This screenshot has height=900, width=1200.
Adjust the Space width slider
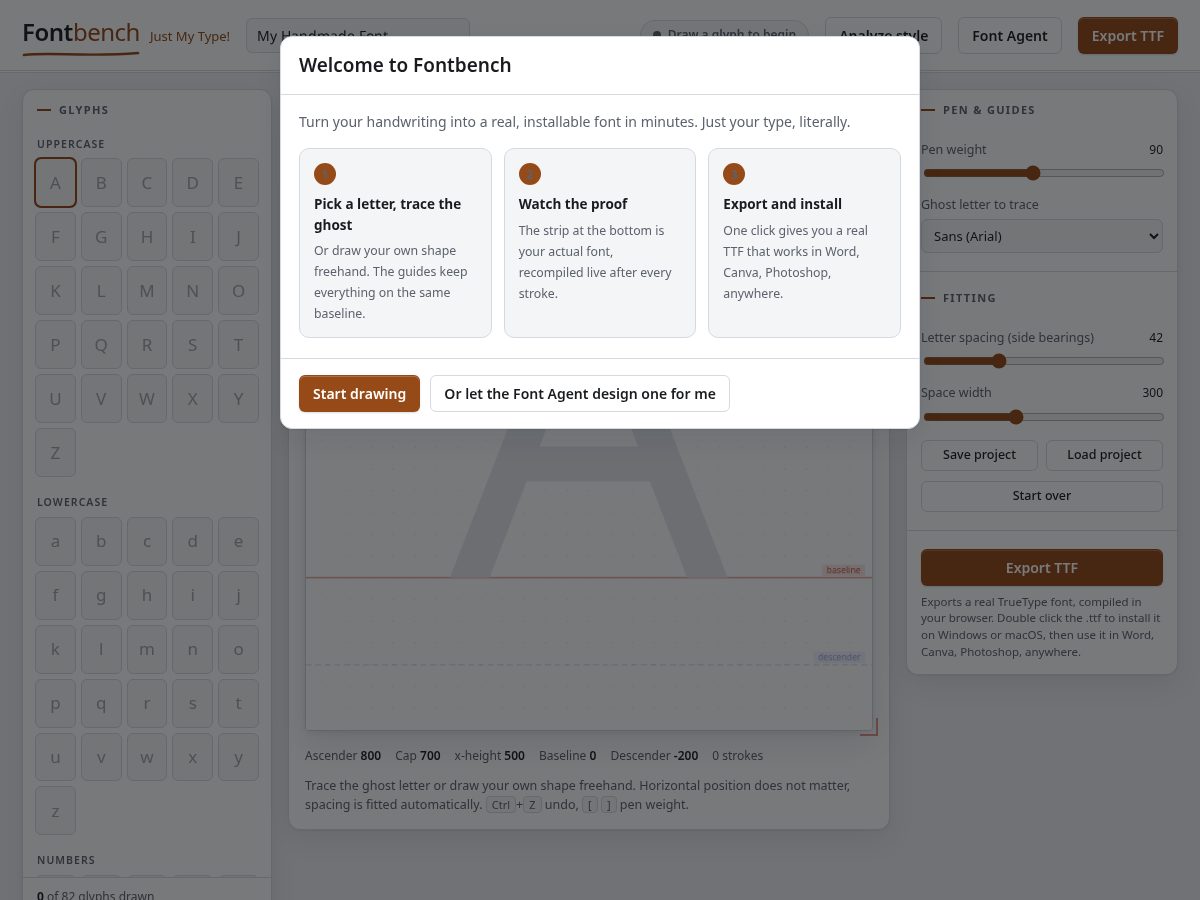pyautogui.click(x=1042, y=416)
